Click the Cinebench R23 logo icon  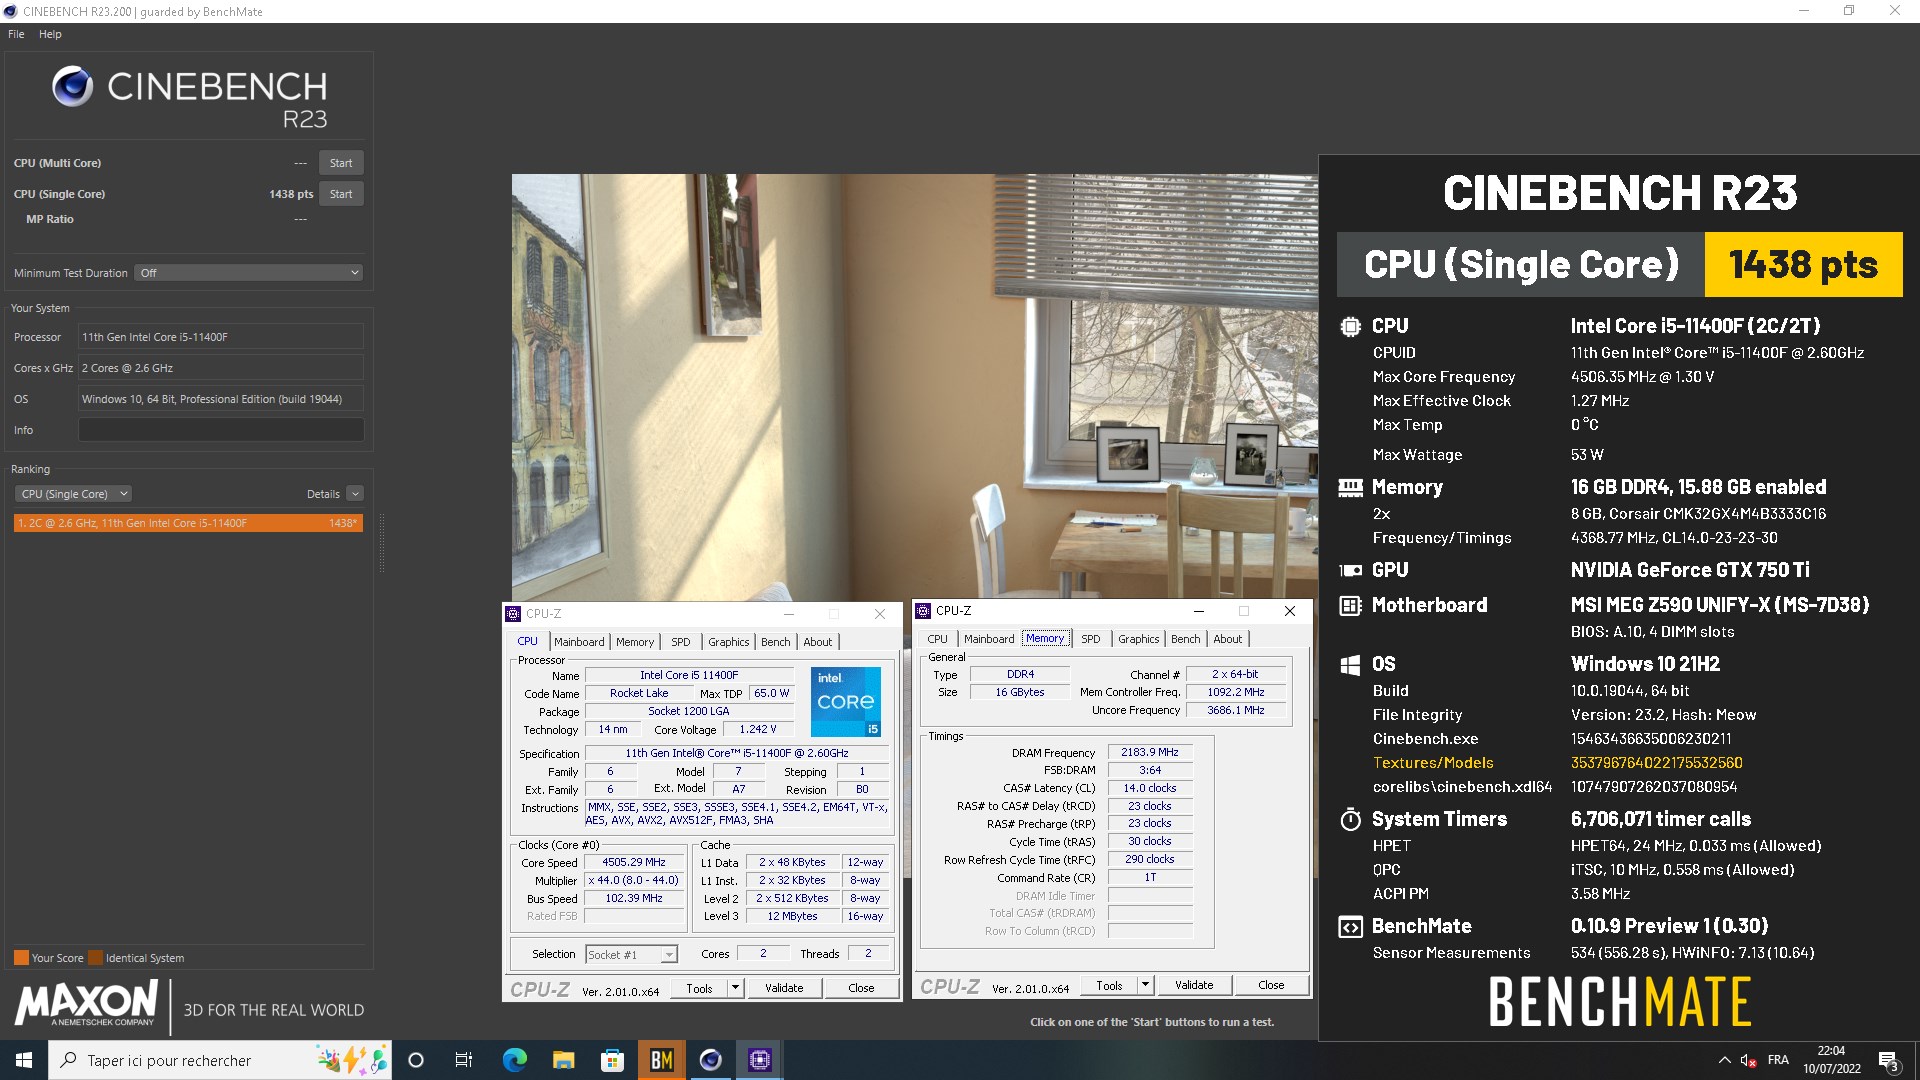(x=73, y=87)
